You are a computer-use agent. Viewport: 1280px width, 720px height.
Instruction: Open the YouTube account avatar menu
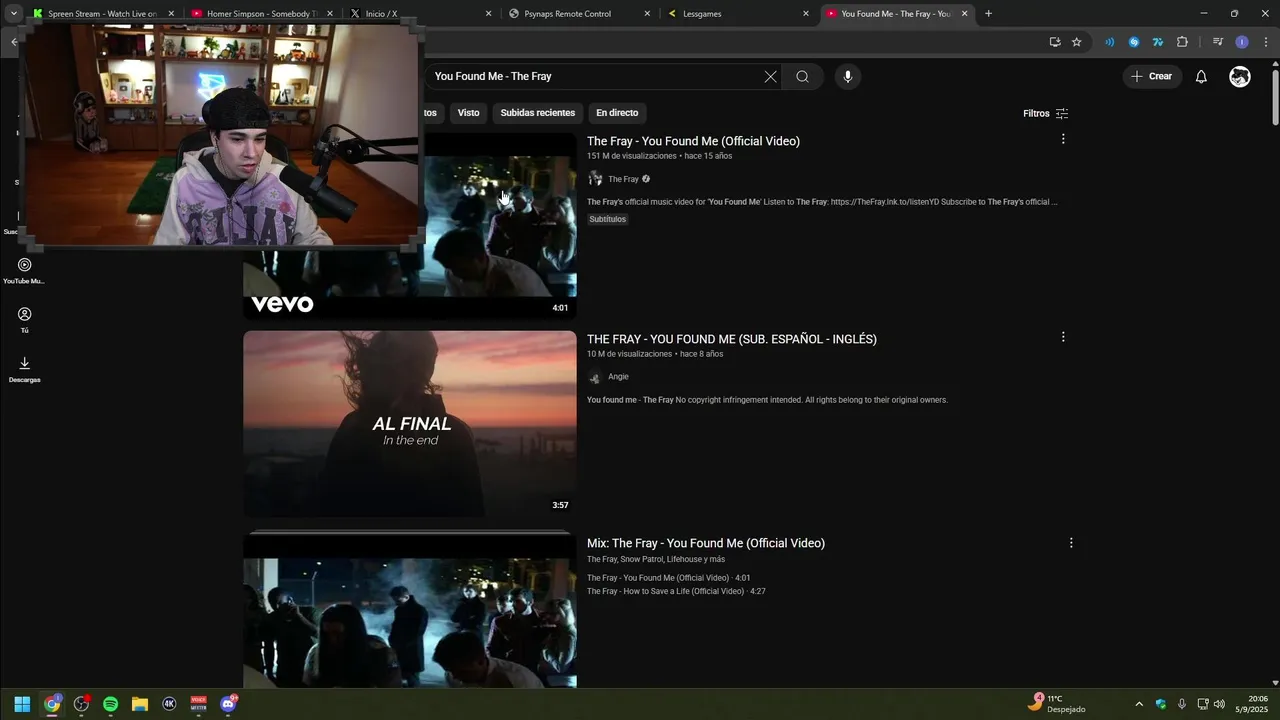(1240, 77)
